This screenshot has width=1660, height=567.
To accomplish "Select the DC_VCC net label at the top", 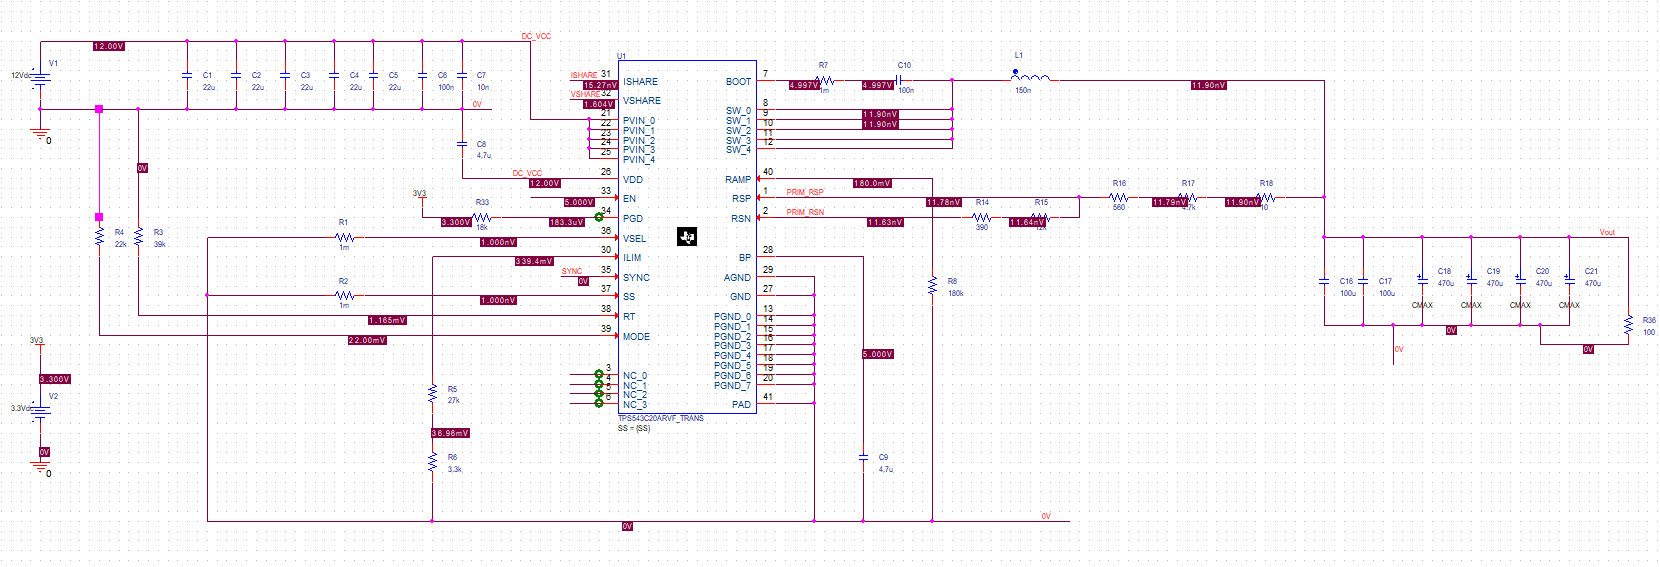I will coord(536,36).
